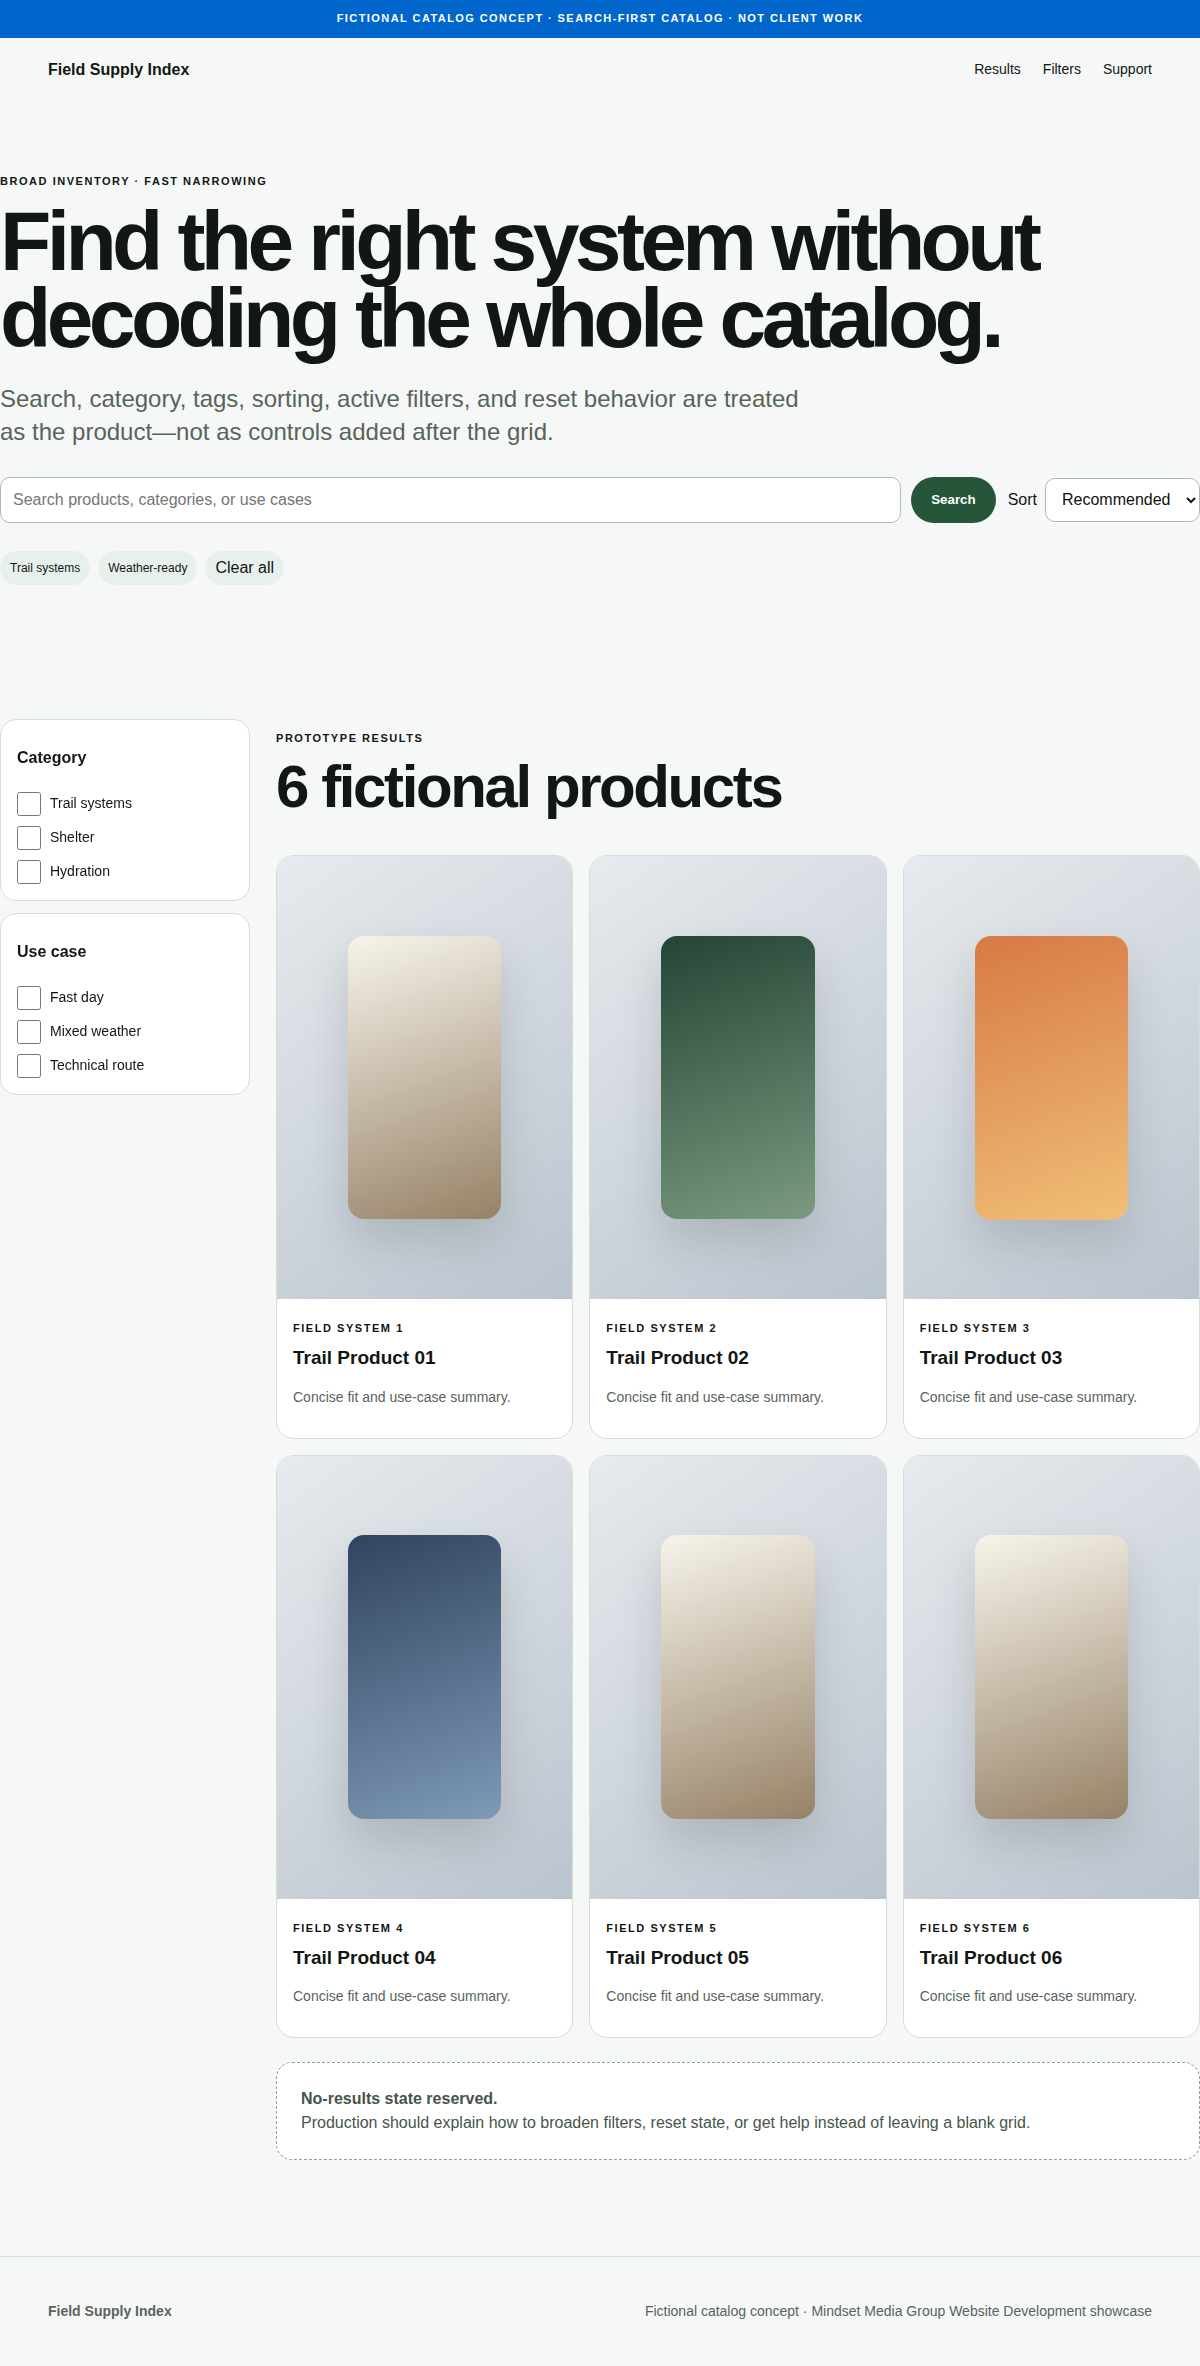Toggle the Mixed weather checkbox
This screenshot has height=2366, width=1200.
point(29,1032)
